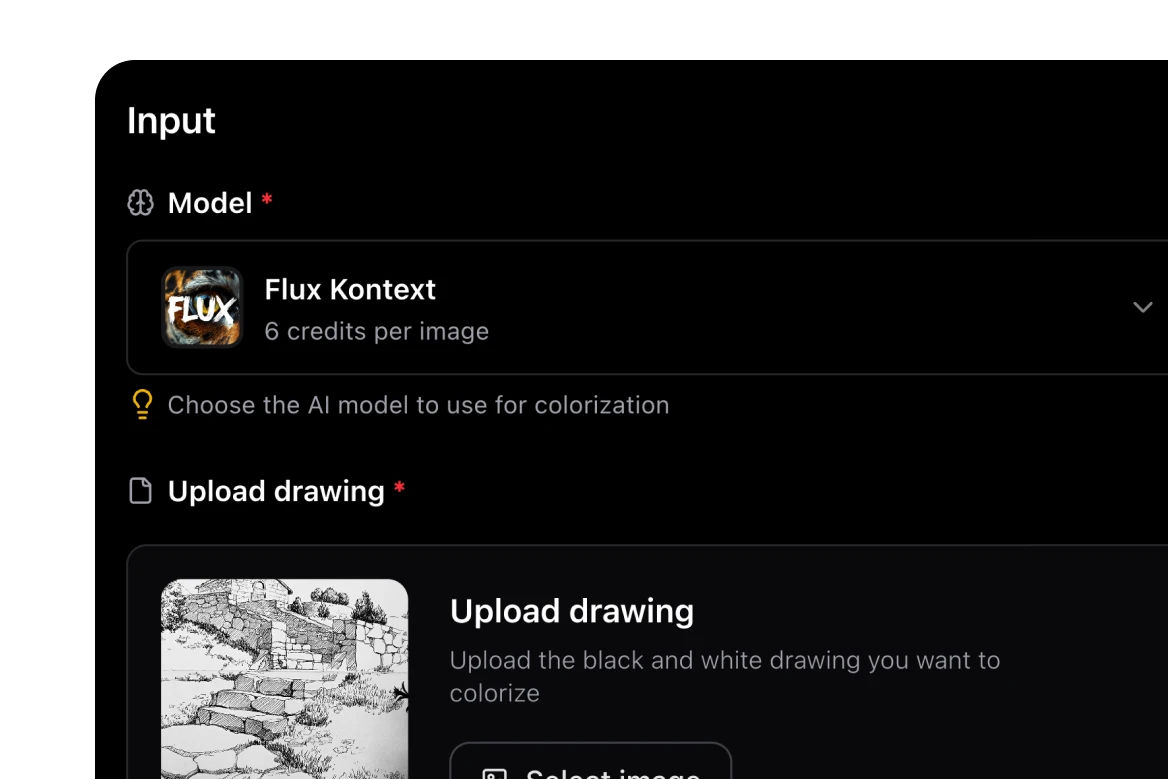Click the image icon in Select image button
The height and width of the screenshot is (779, 1168).
pyautogui.click(x=494, y=773)
